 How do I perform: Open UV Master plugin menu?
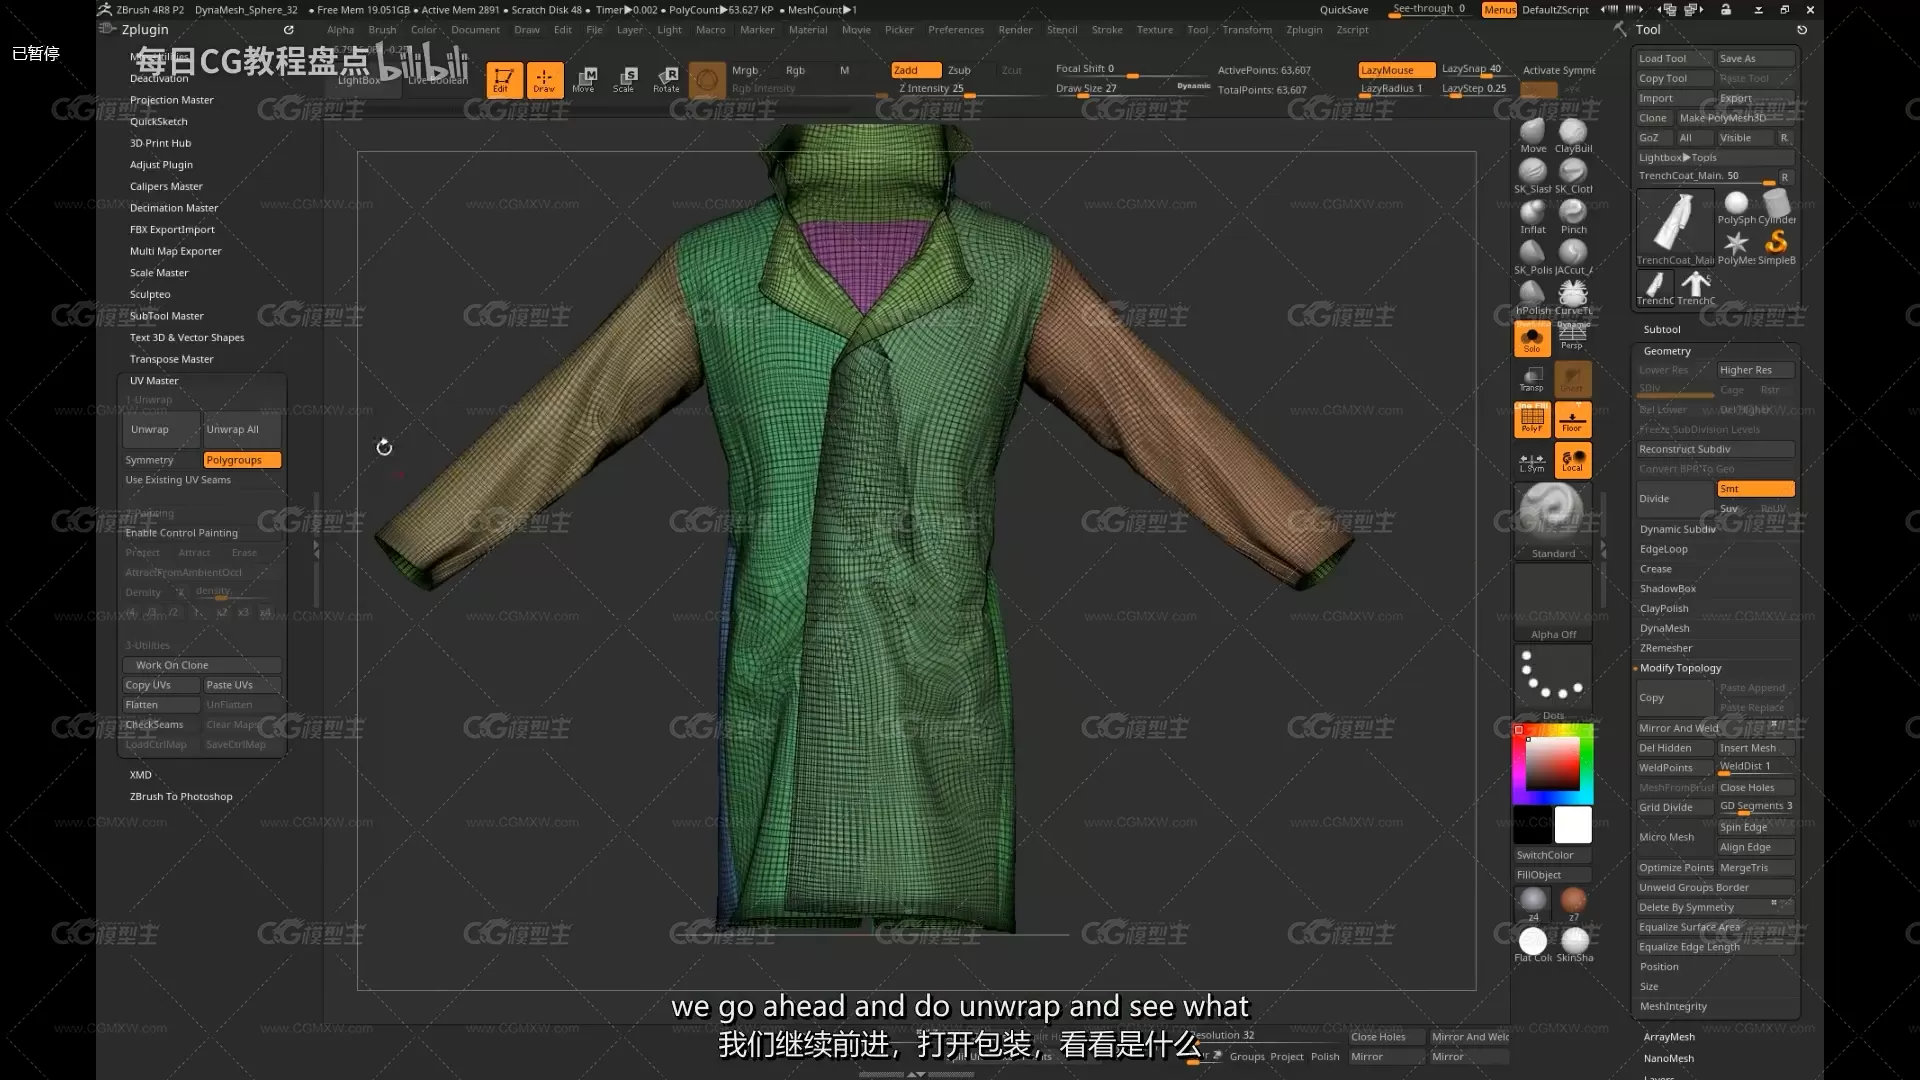pos(153,380)
